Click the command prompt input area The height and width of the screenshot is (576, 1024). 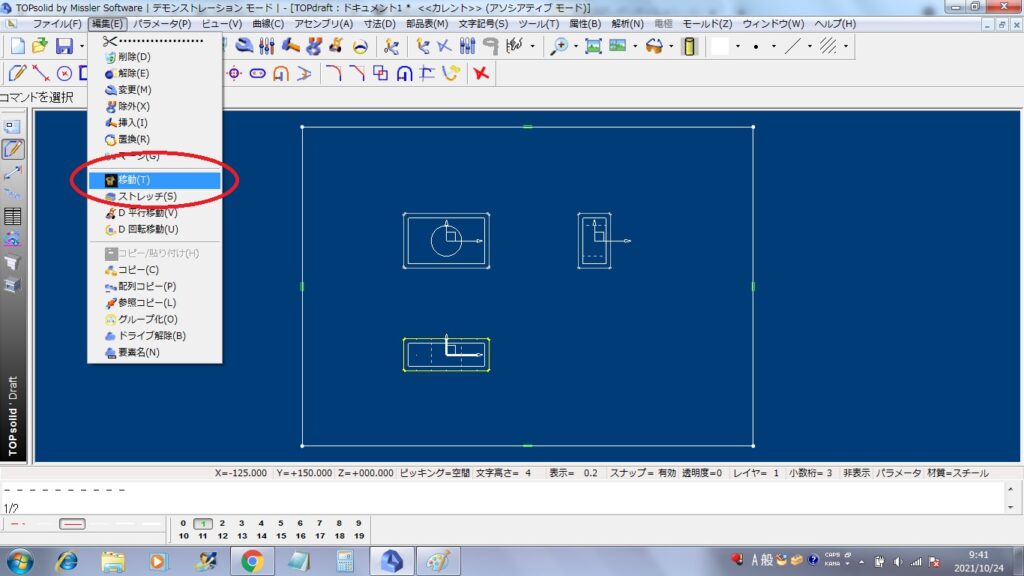click(503, 498)
